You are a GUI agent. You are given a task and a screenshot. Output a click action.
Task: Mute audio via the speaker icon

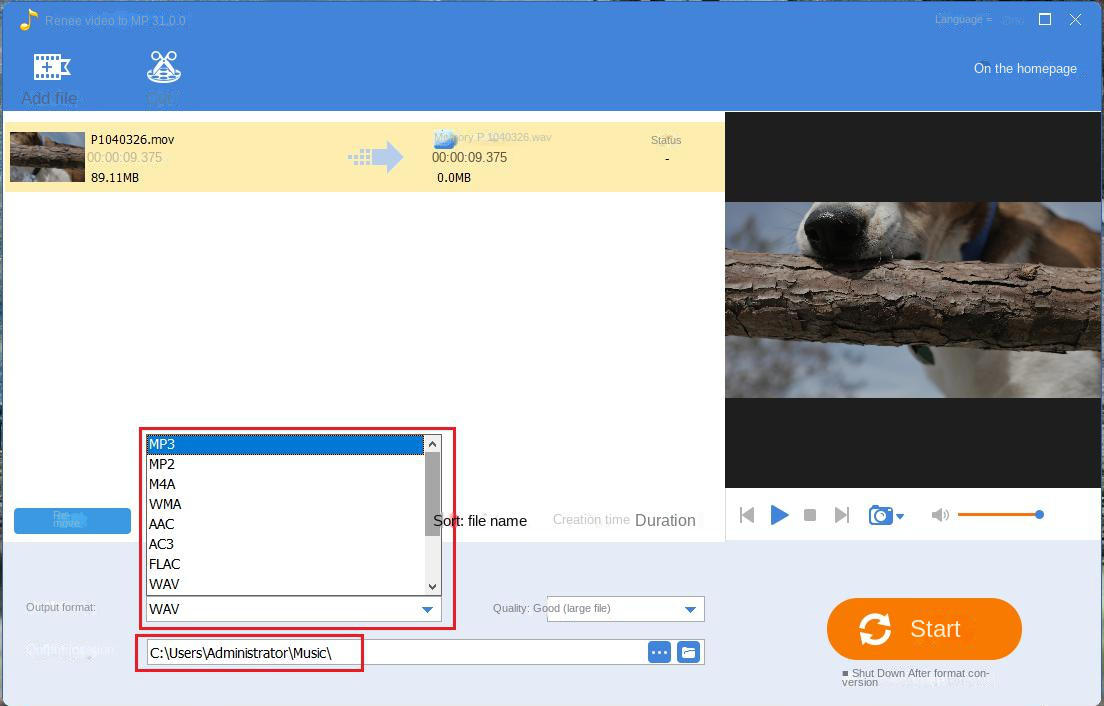[x=939, y=514]
